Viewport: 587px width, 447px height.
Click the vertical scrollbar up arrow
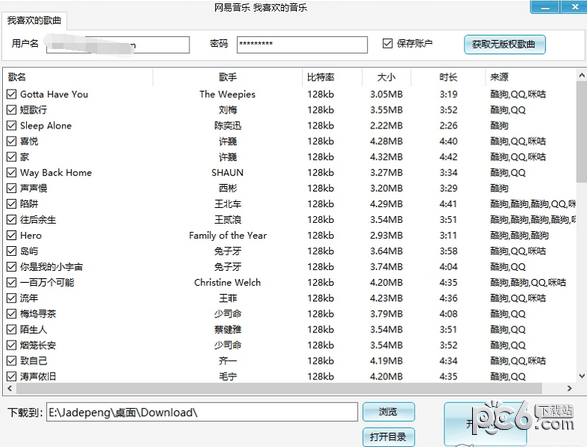tap(581, 75)
